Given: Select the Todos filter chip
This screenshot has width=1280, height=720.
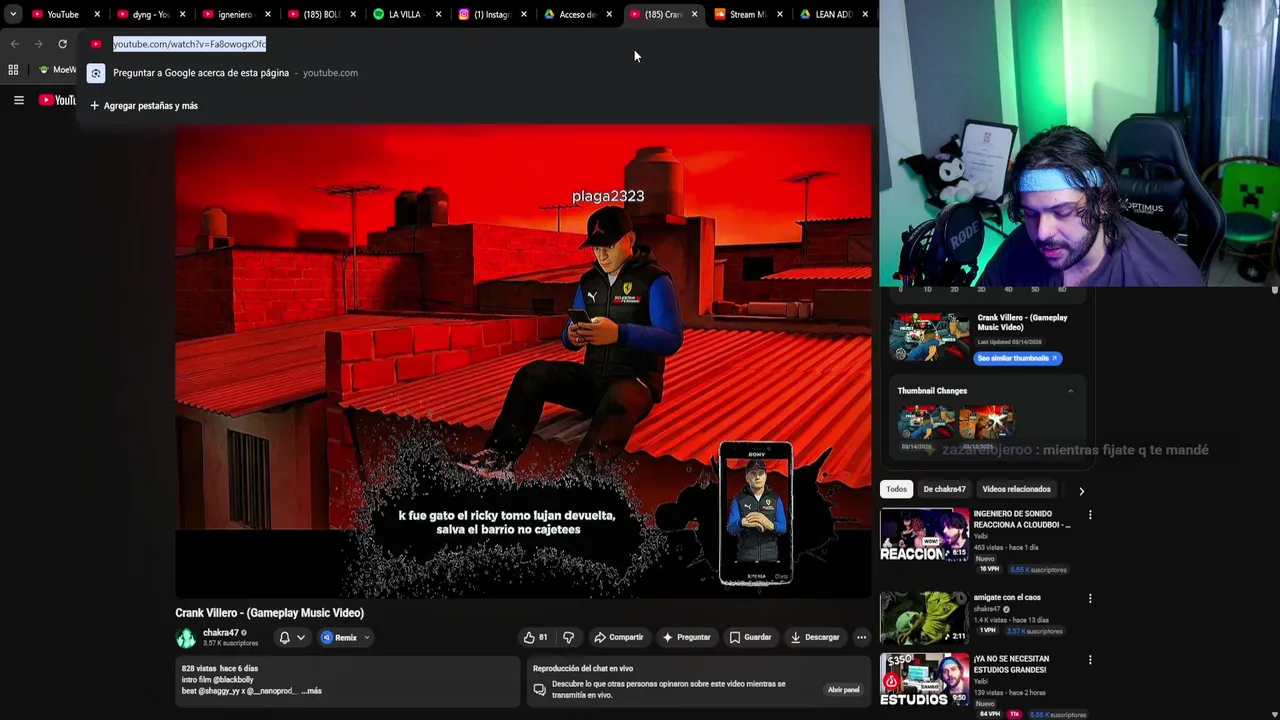Looking at the screenshot, I should point(896,489).
